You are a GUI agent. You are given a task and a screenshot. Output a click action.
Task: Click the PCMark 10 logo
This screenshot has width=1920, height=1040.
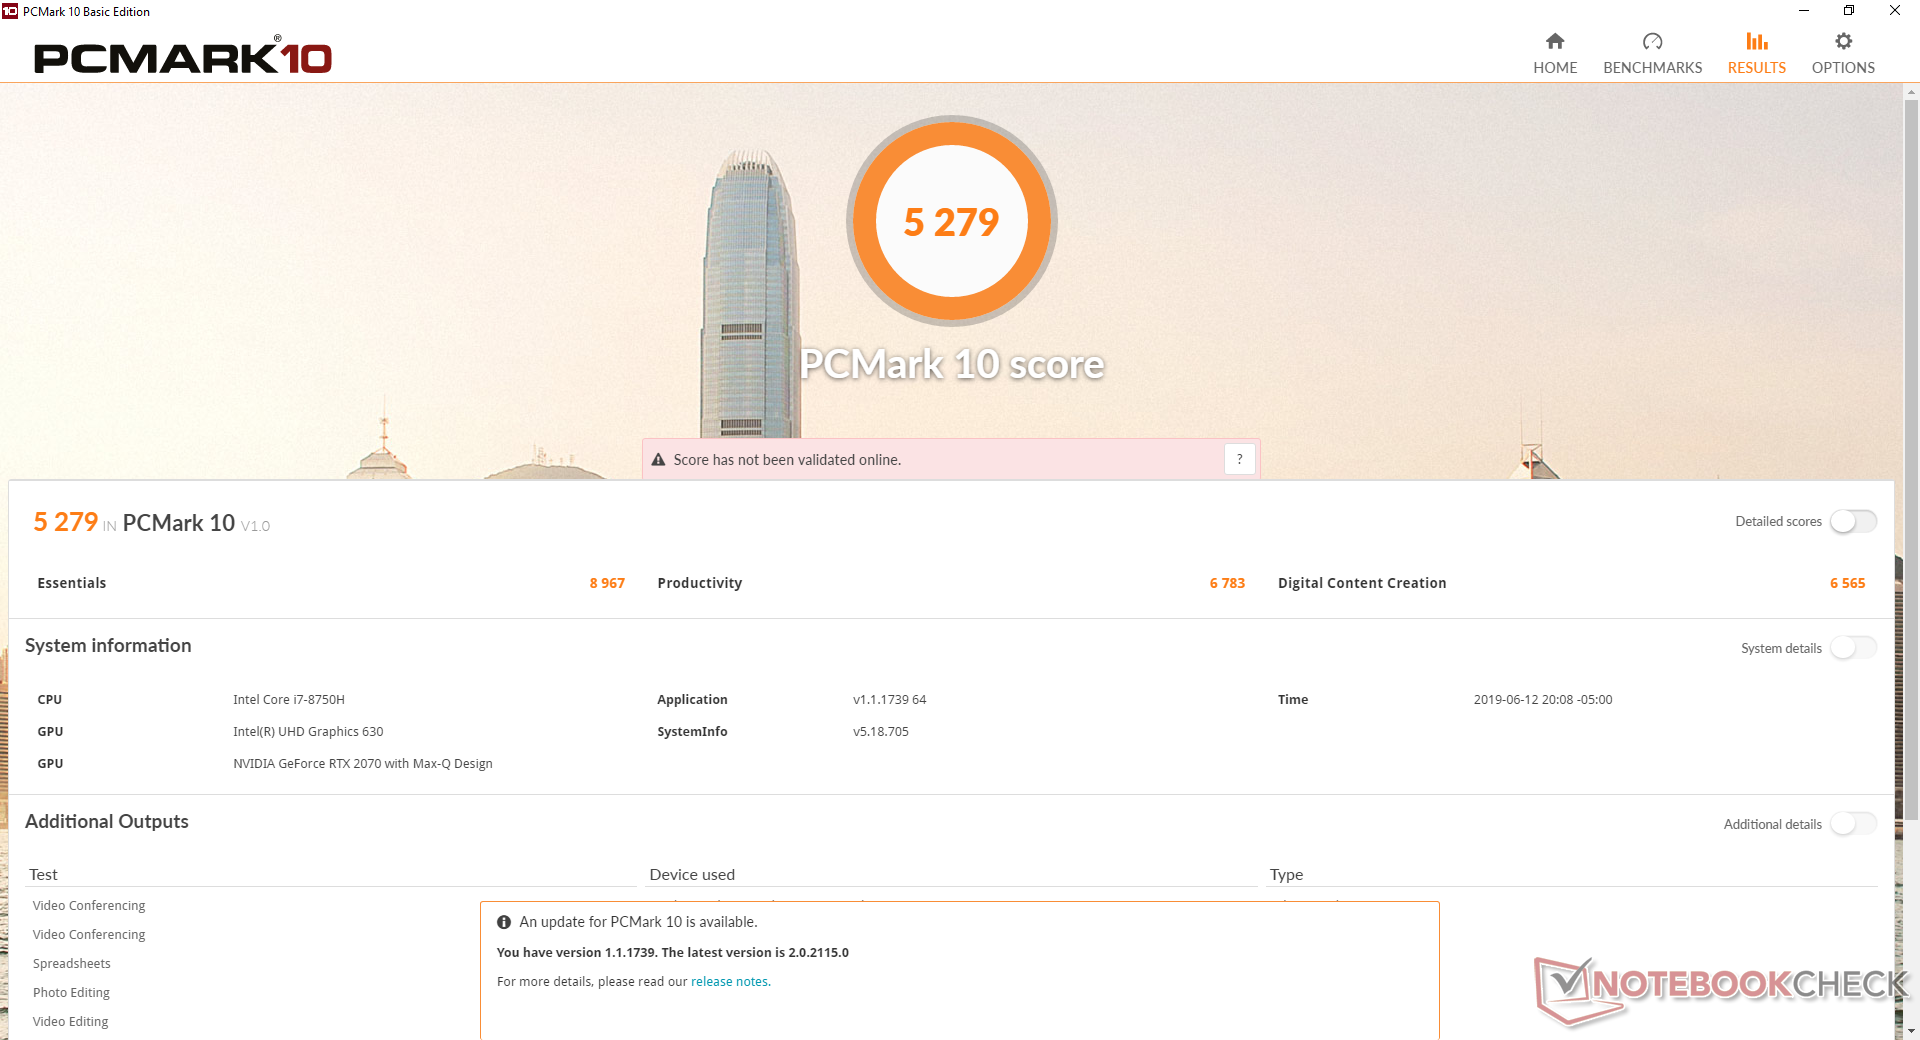tap(183, 57)
